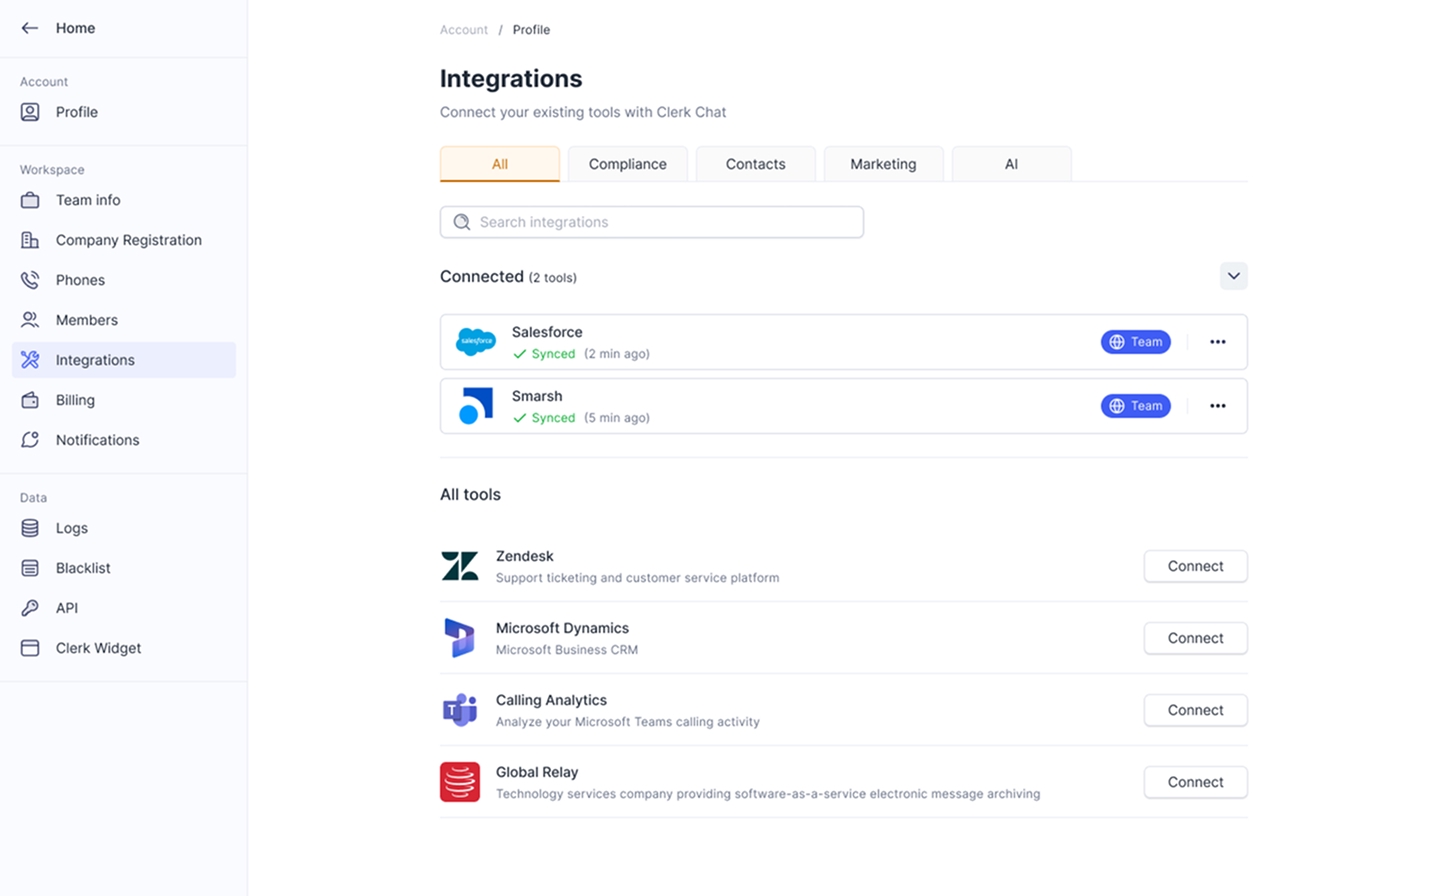This screenshot has height=896, width=1440.
Task: Switch to the Compliance tab
Action: (x=627, y=164)
